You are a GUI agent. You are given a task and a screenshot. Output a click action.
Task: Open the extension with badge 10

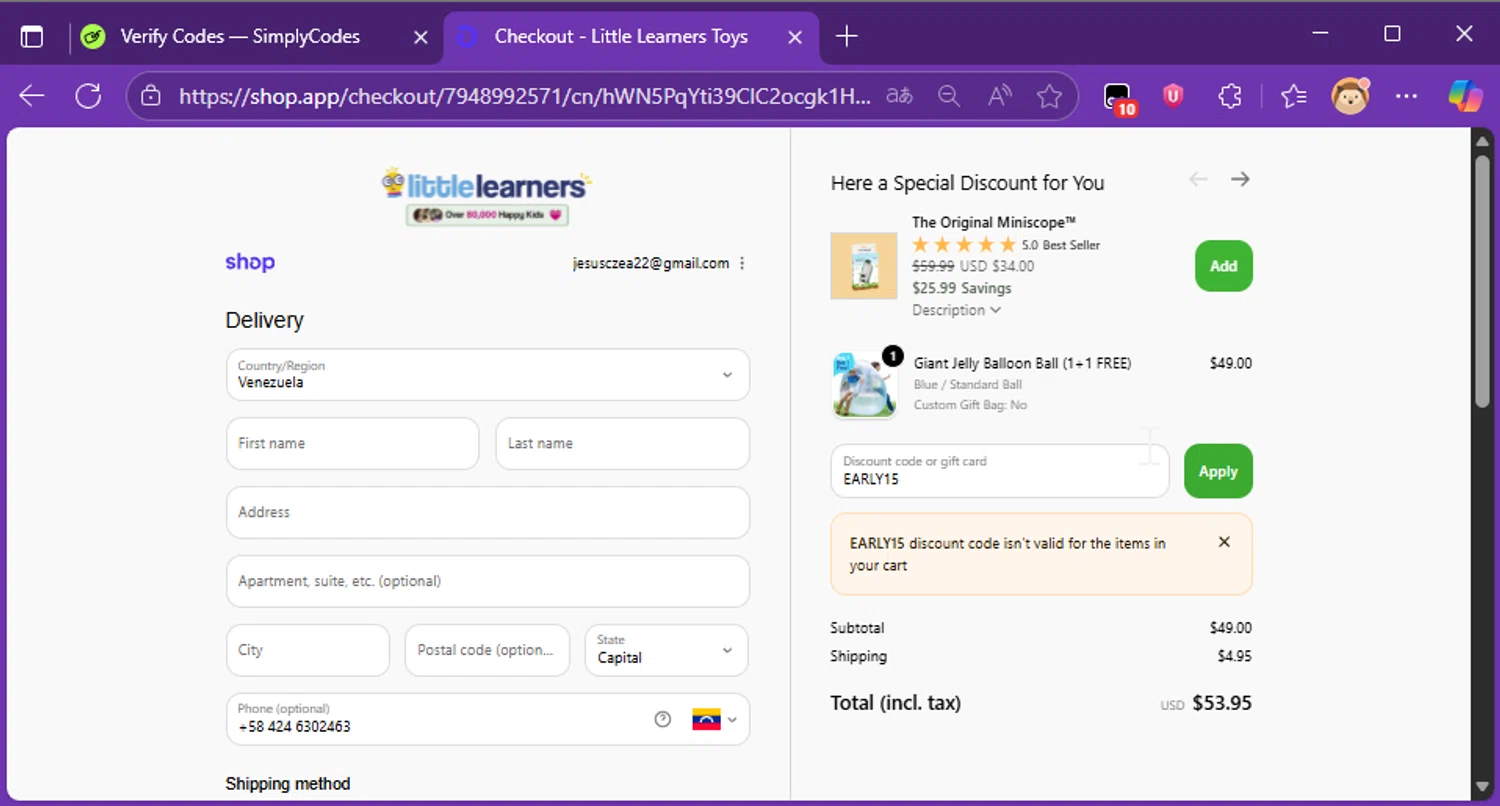[x=1118, y=97]
